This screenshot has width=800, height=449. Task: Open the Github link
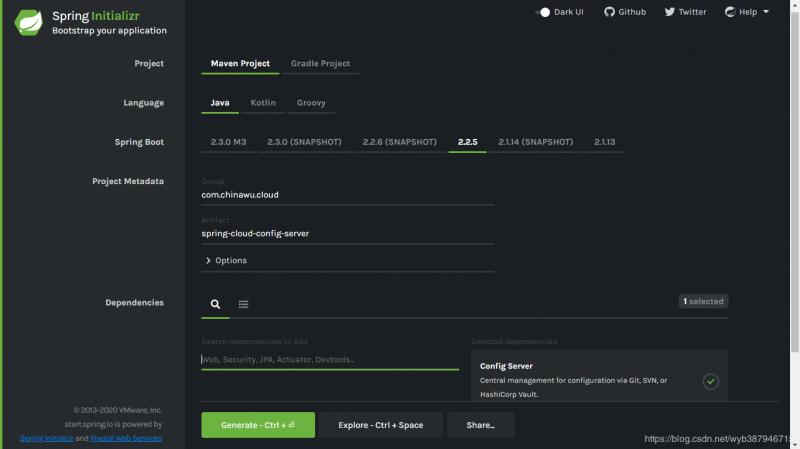coord(625,12)
